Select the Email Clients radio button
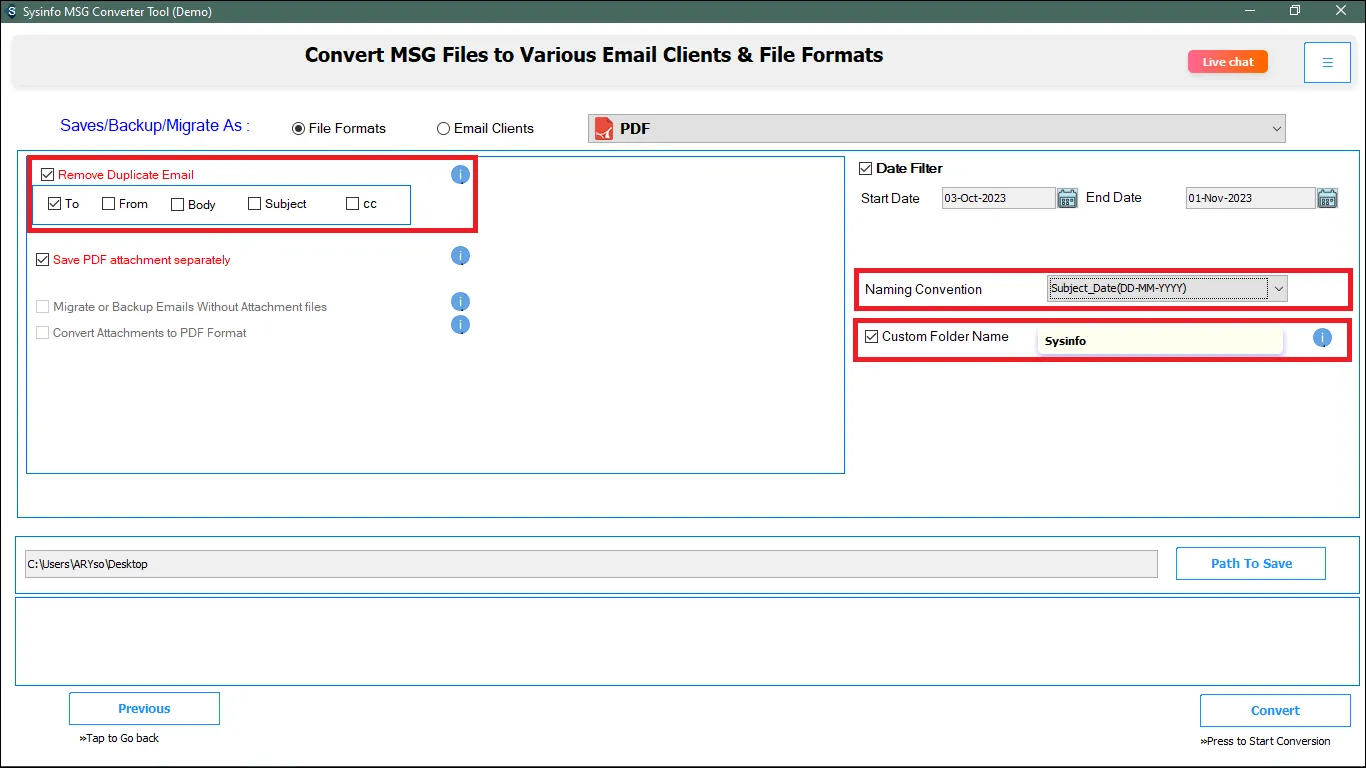Viewport: 1366px width, 768px height. (x=443, y=129)
